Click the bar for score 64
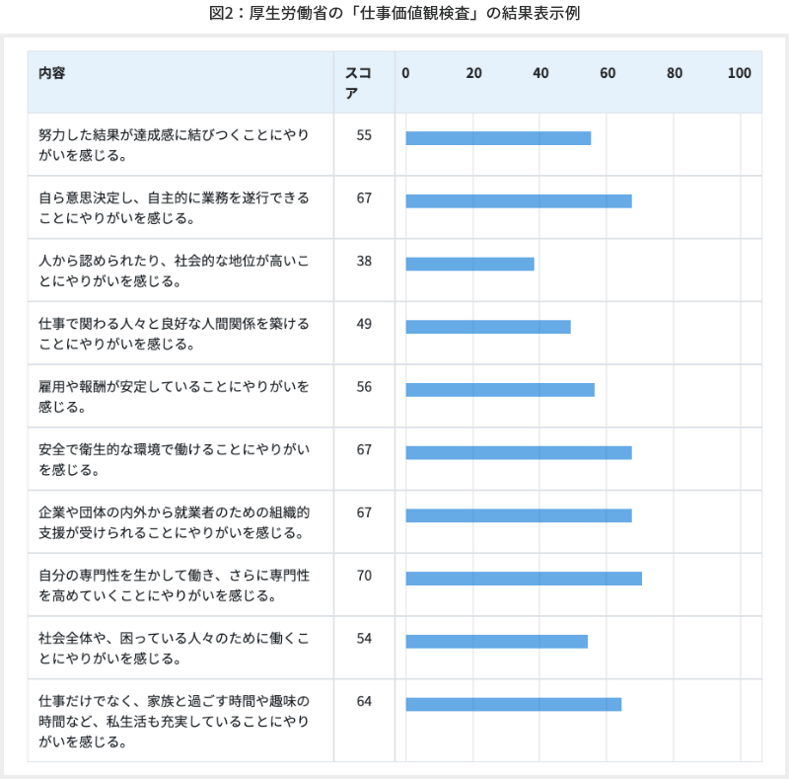789x779 pixels. tap(513, 704)
